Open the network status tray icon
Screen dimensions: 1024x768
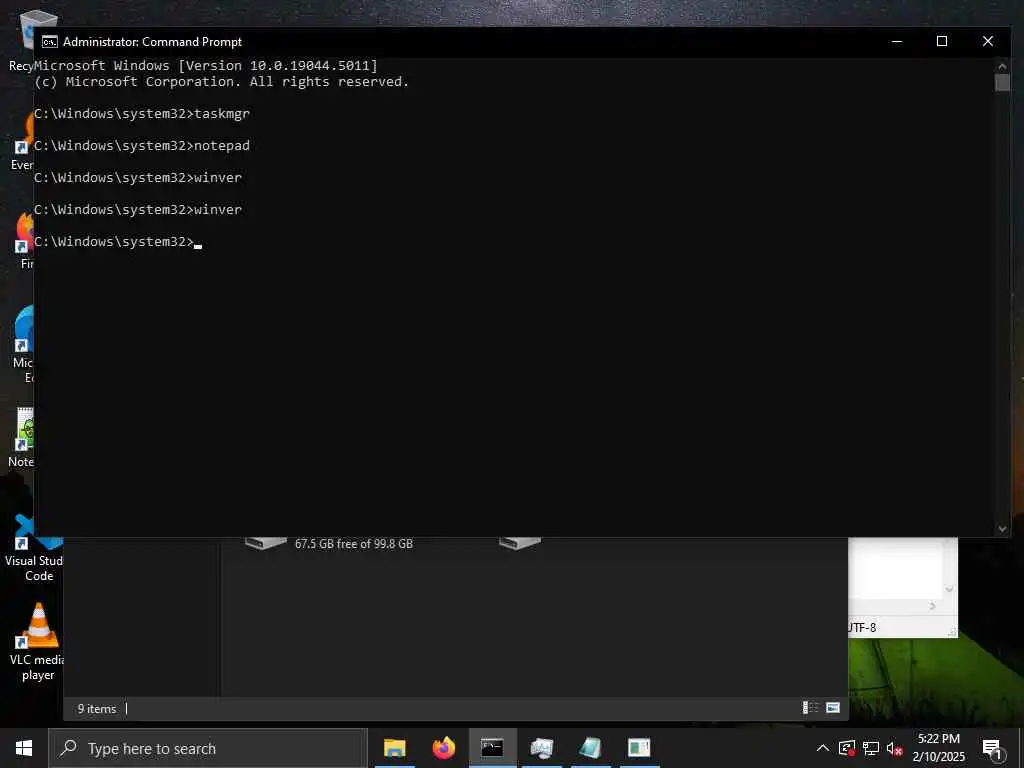click(x=871, y=748)
